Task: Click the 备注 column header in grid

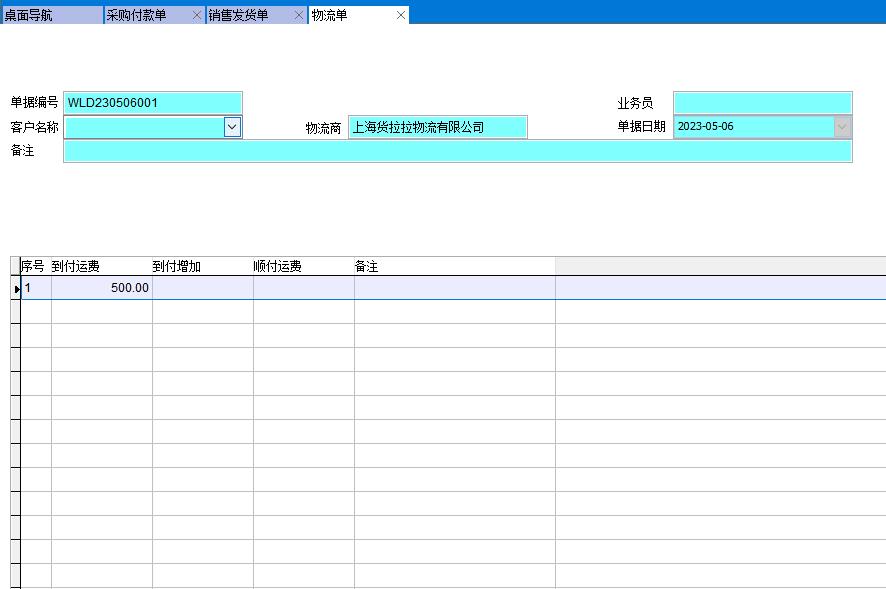Action: click(x=454, y=266)
